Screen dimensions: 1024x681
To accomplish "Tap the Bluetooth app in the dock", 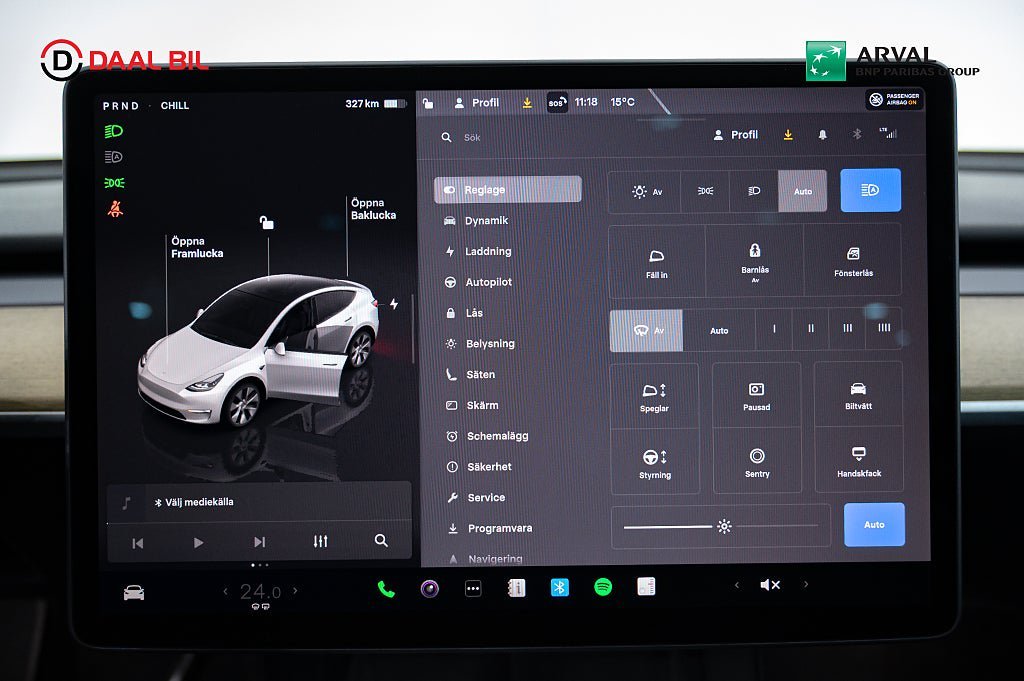I will click(559, 588).
